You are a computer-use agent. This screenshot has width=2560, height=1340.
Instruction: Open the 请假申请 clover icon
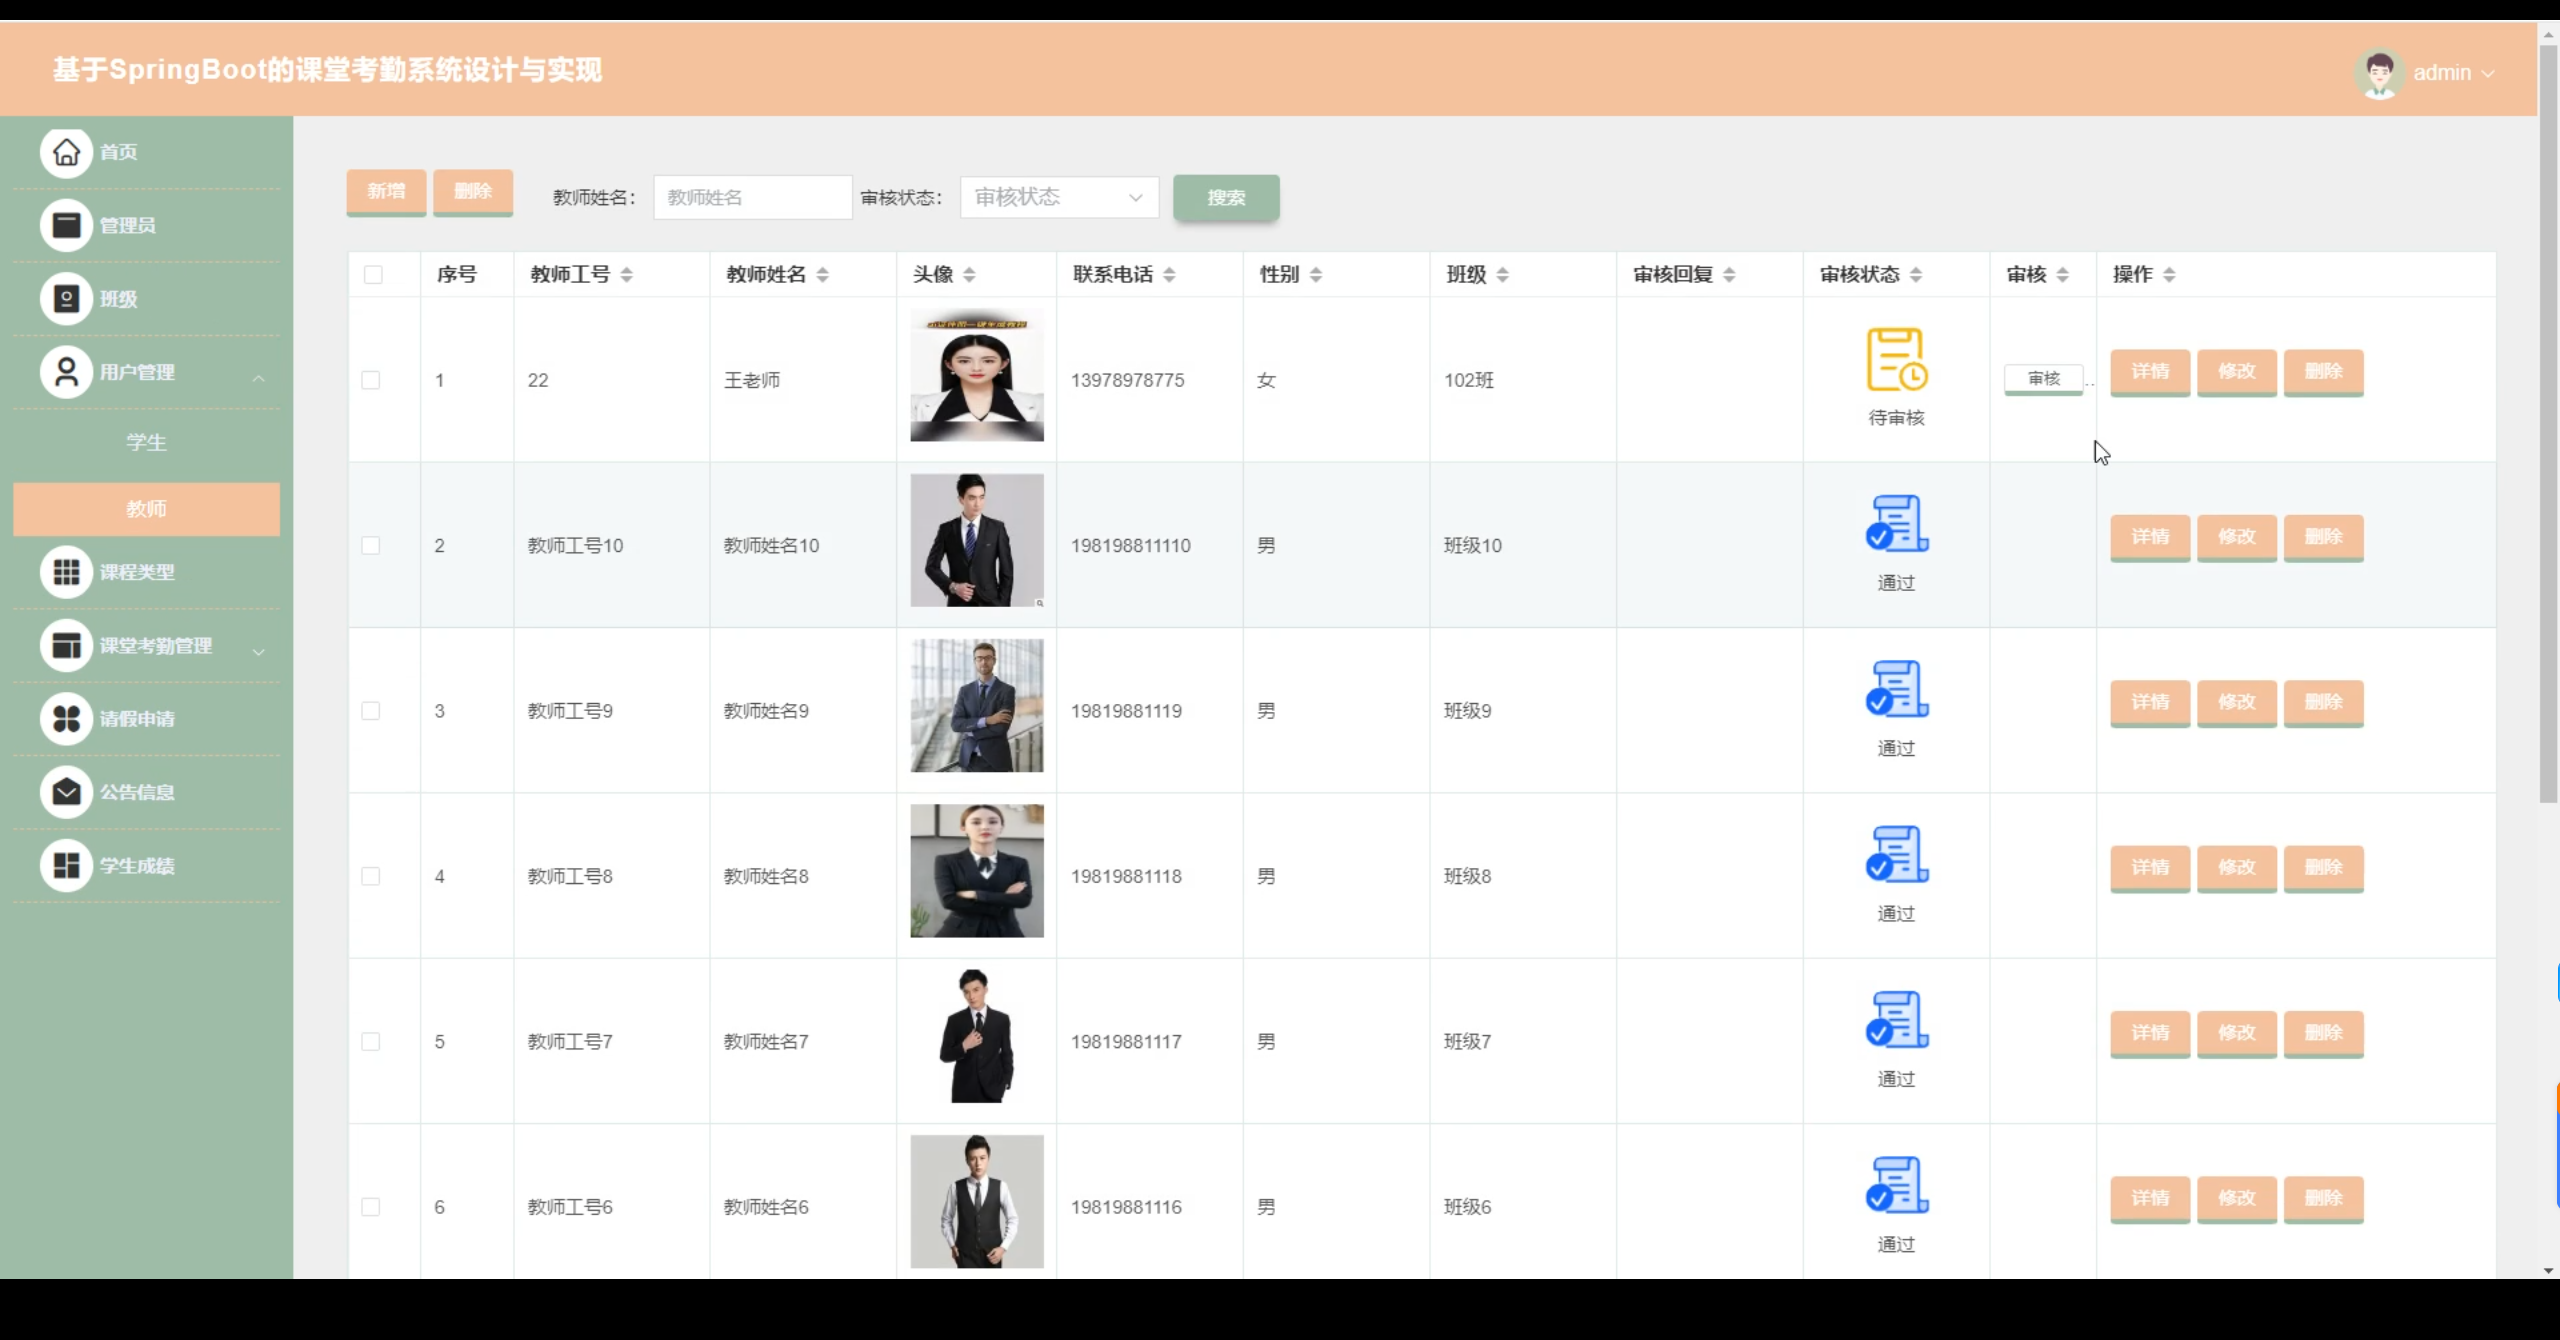tap(66, 718)
